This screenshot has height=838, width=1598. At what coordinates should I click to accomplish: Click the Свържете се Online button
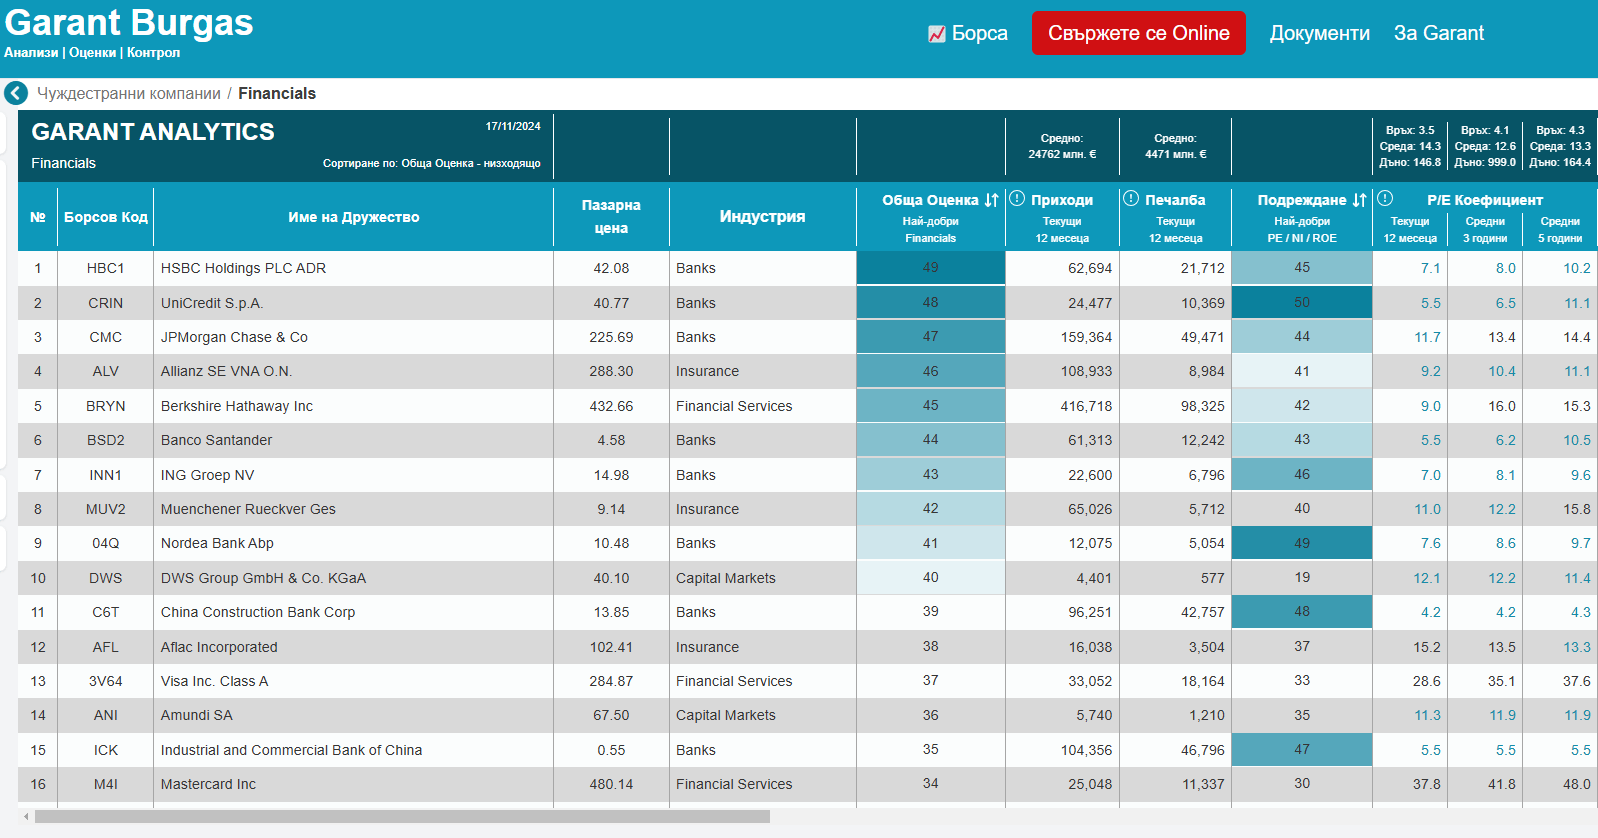(x=1139, y=33)
